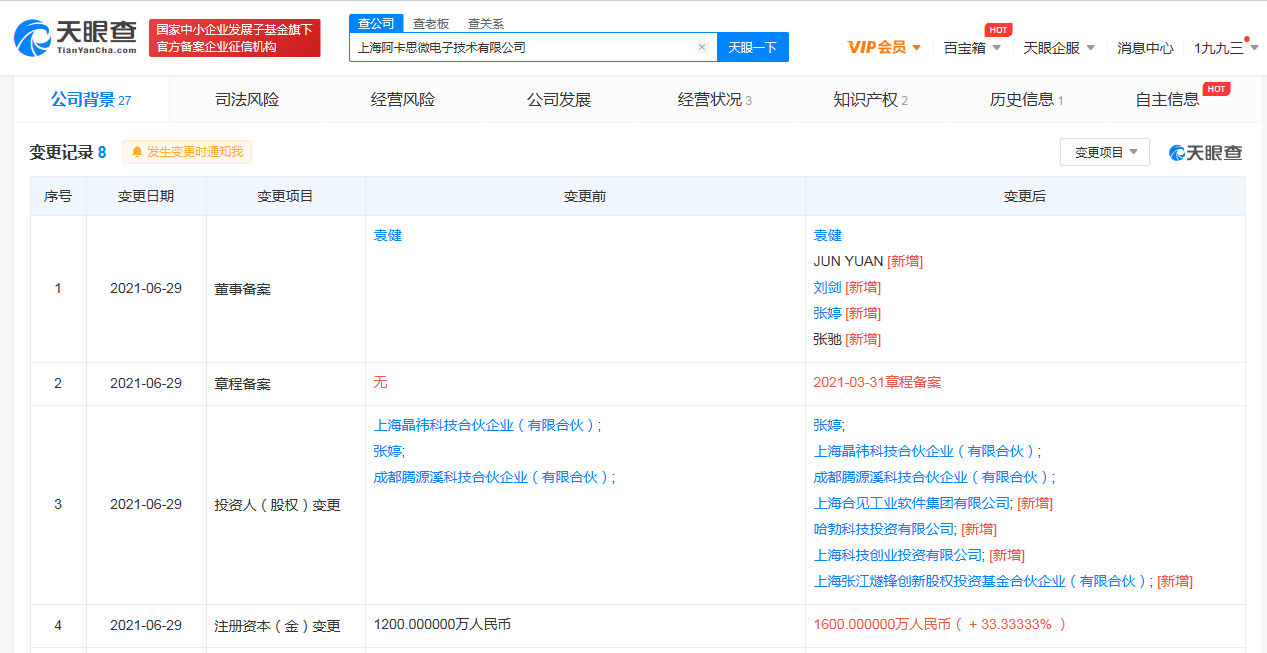Open the 变更项目 filter dropdown
1267x653 pixels.
1105,153
